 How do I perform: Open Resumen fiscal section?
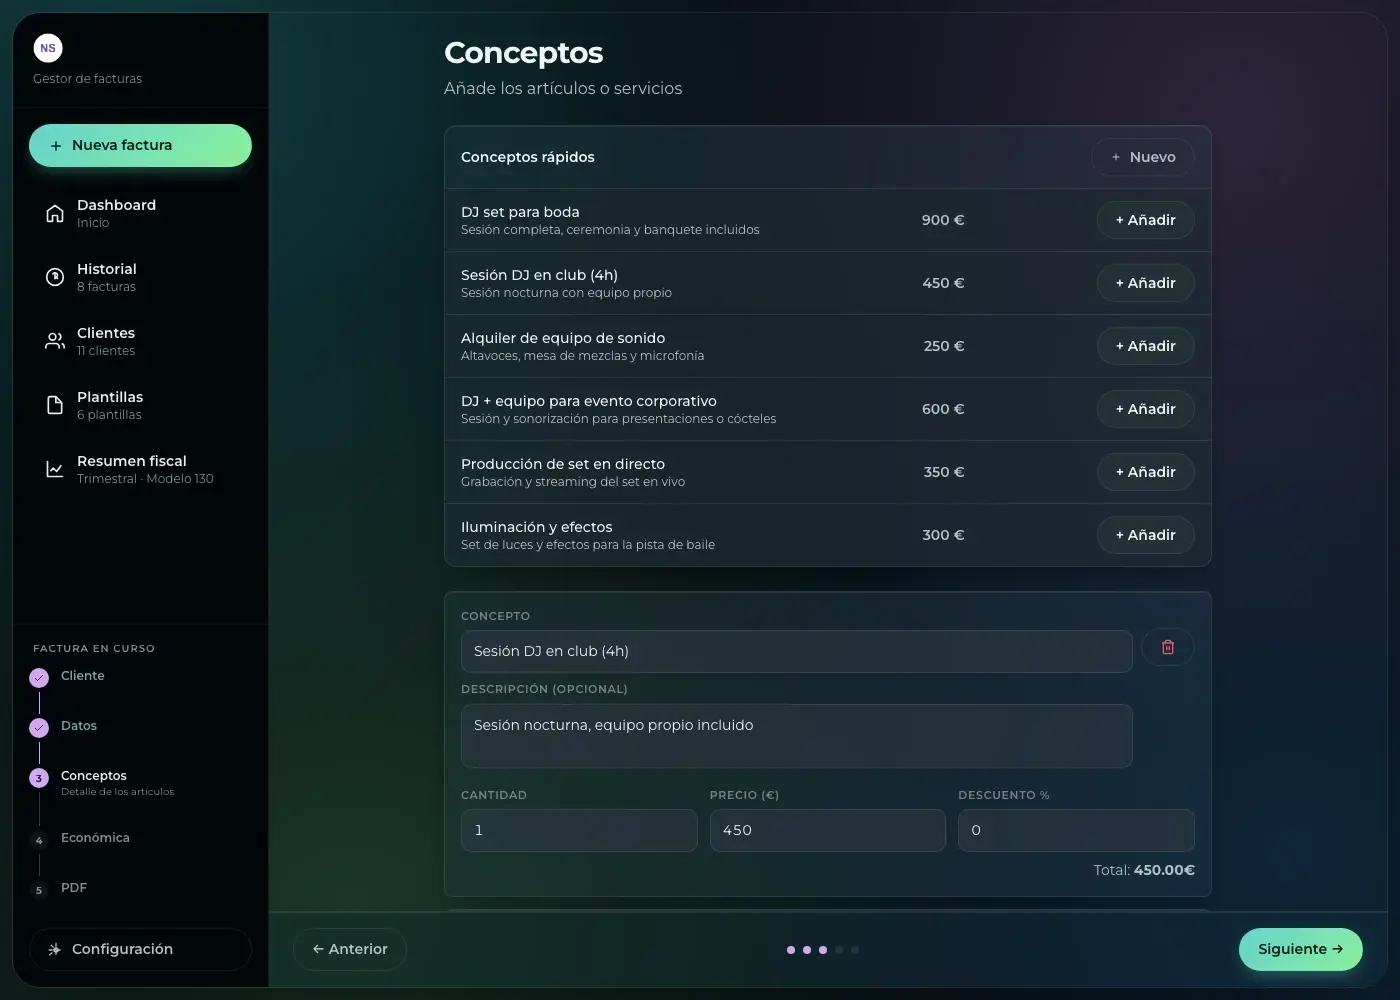click(x=140, y=469)
